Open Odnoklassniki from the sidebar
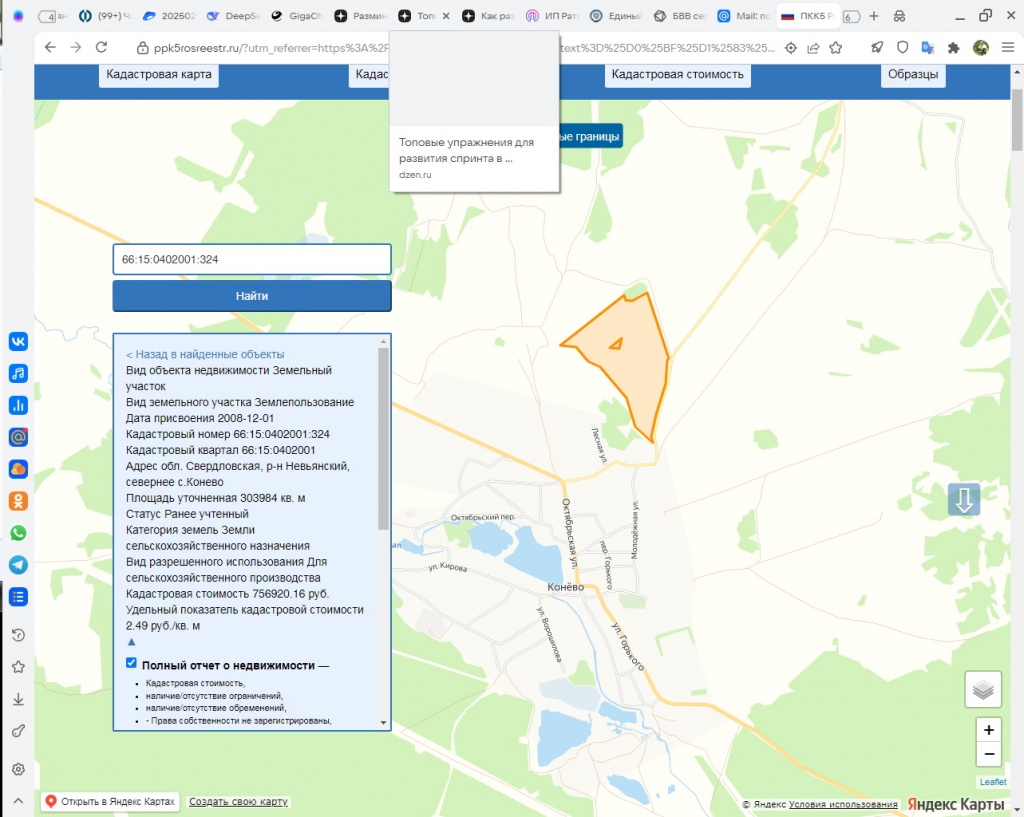The width and height of the screenshot is (1024, 817). pos(18,501)
